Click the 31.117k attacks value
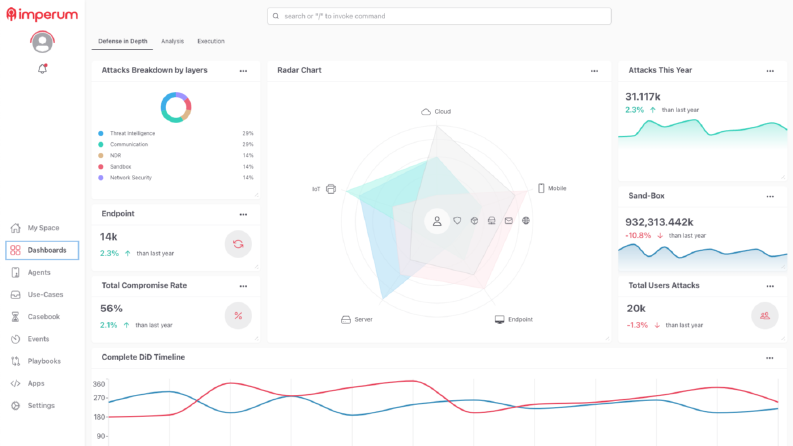Viewport: 793px width, 446px height. coord(643,97)
